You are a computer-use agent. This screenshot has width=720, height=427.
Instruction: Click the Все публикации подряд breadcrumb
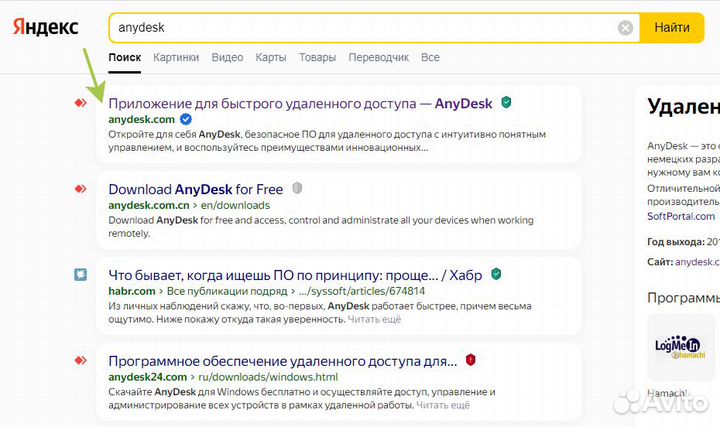tap(227, 291)
